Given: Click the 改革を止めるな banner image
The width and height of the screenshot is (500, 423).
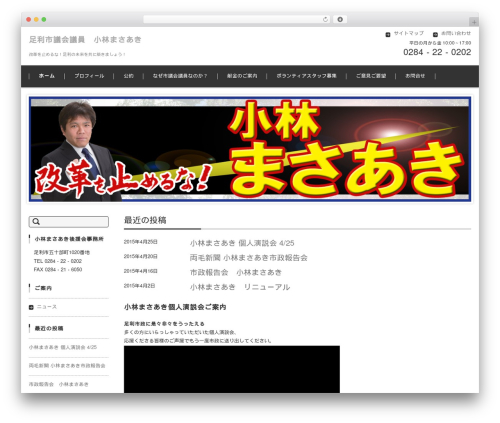Looking at the screenshot, I should coord(250,149).
